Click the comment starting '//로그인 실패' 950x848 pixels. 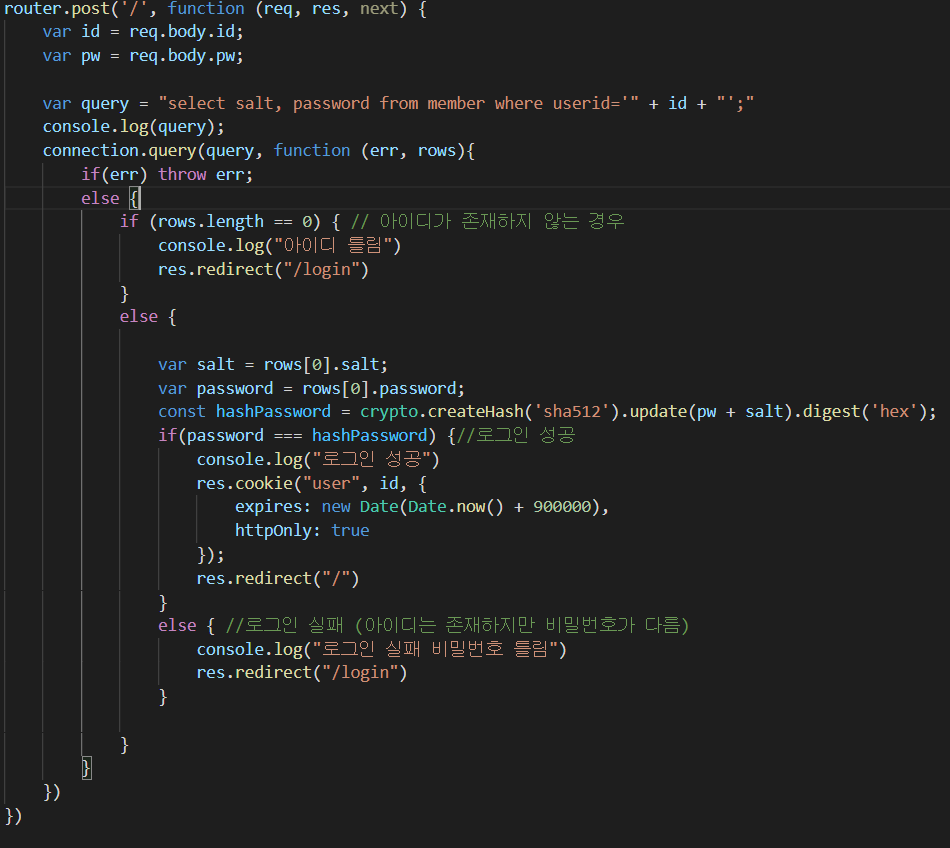457,625
